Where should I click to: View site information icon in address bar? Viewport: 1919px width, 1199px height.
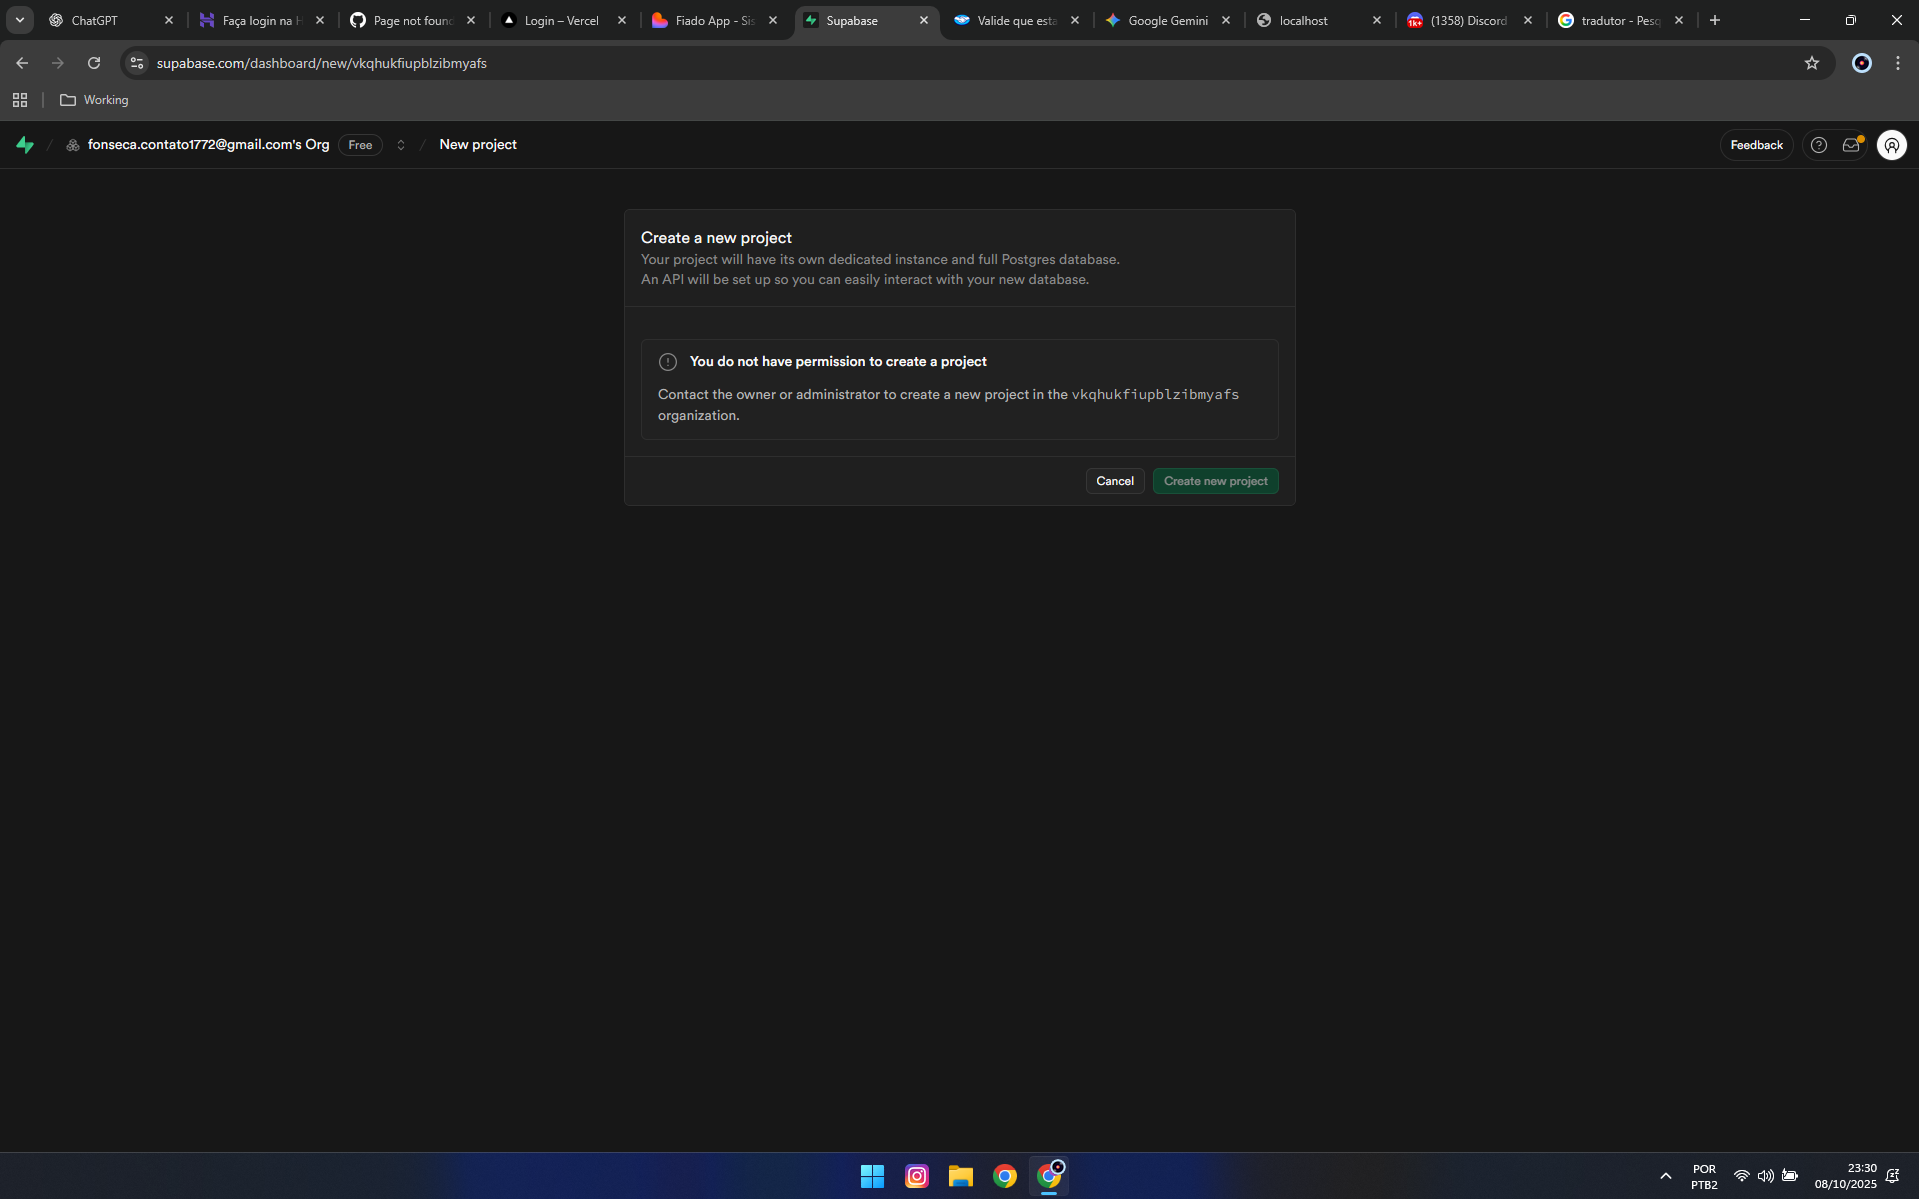(137, 63)
